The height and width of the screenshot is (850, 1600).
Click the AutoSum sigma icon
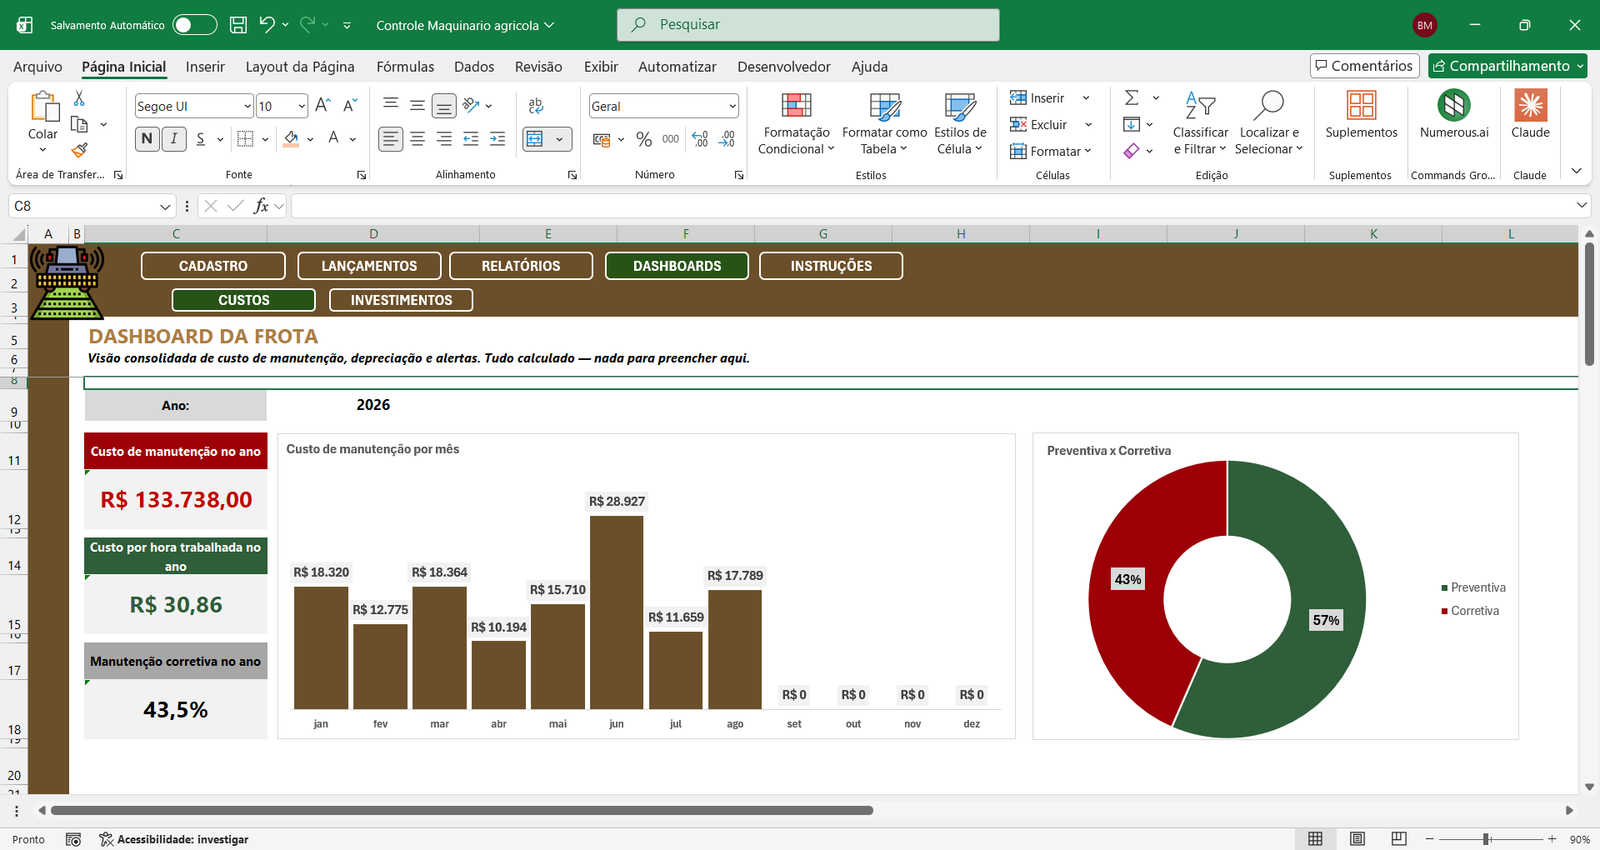click(1131, 97)
